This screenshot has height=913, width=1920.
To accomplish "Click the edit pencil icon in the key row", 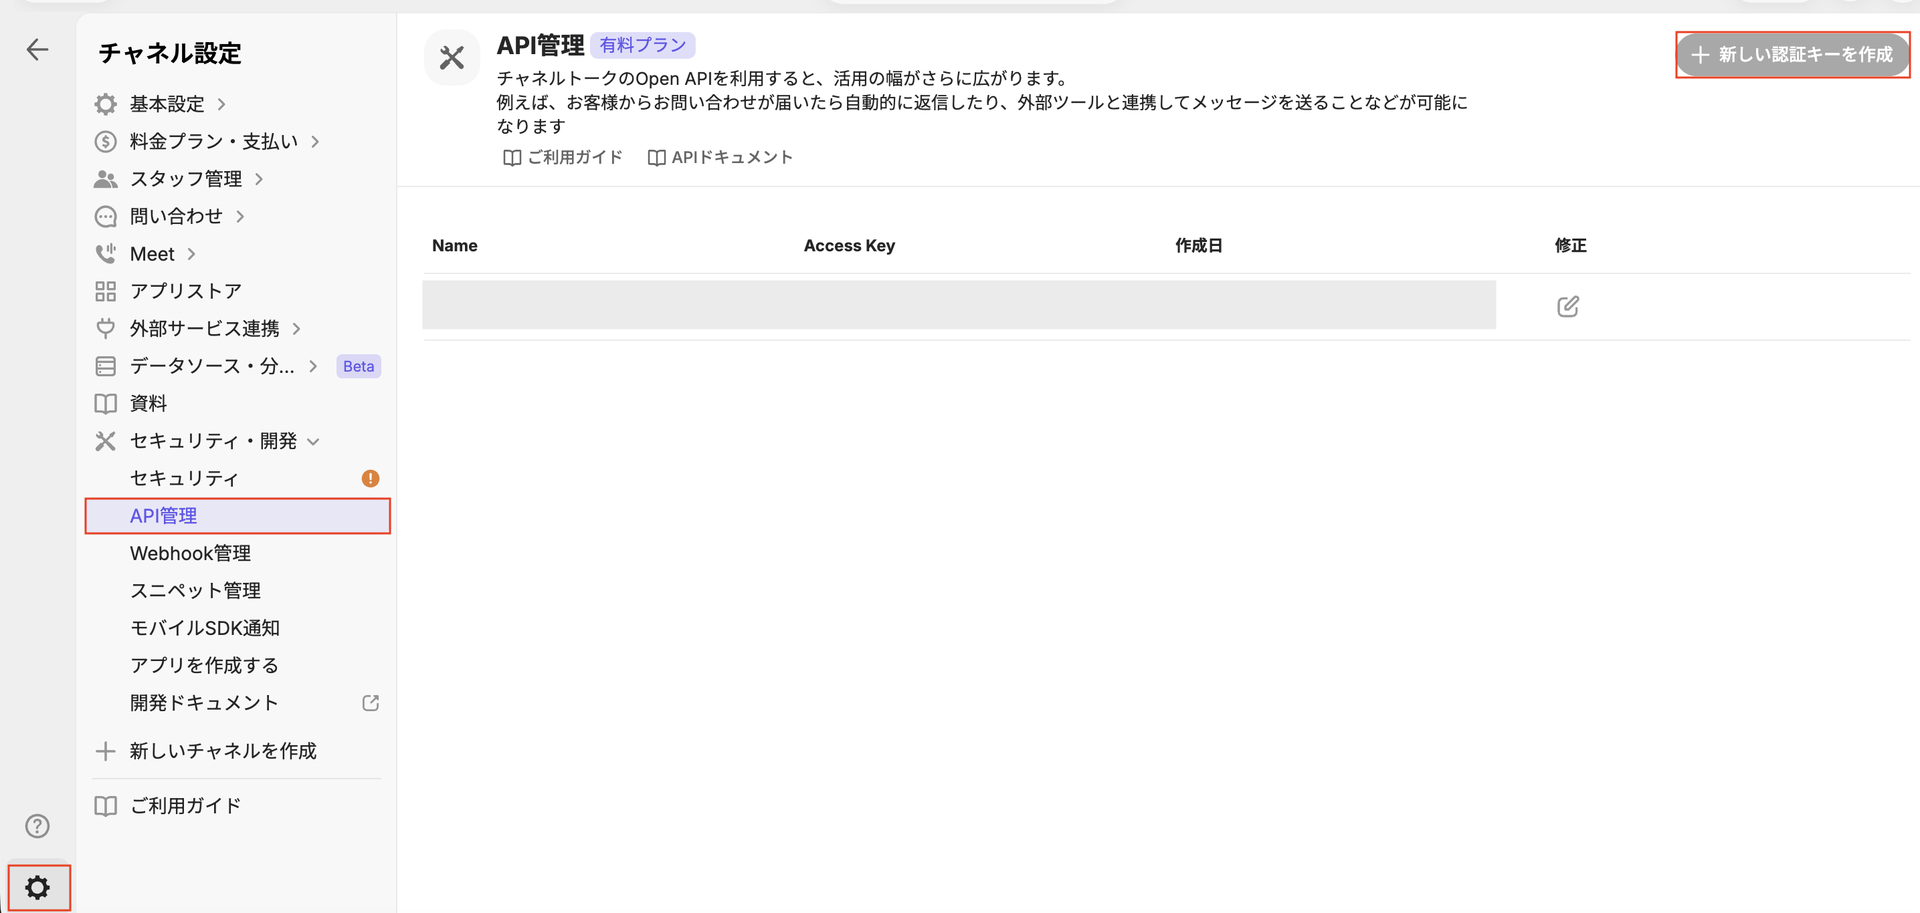I will [1568, 306].
